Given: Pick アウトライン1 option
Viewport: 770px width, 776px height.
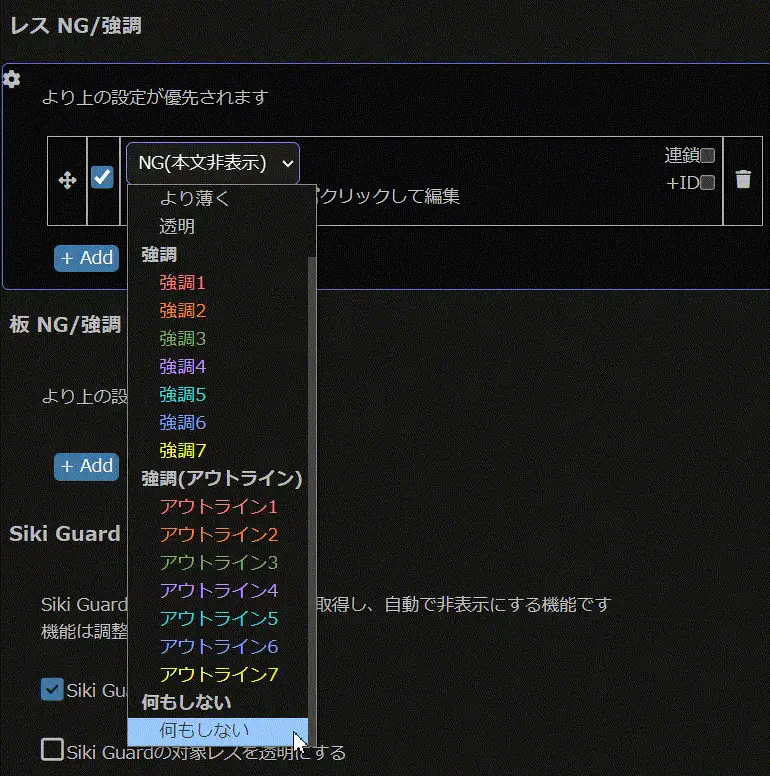Looking at the screenshot, I should tap(218, 506).
